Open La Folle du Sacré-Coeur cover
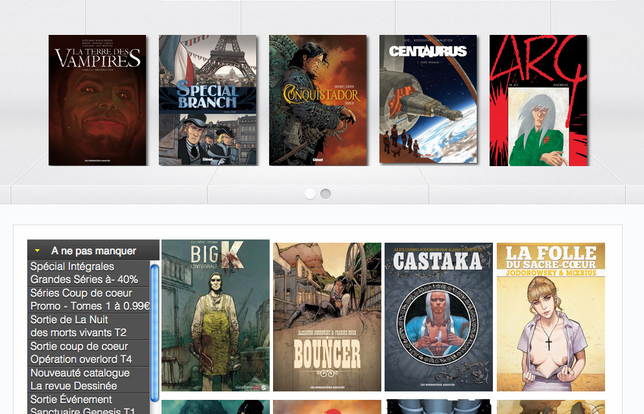Image resolution: width=644 pixels, height=414 pixels. coord(551,317)
